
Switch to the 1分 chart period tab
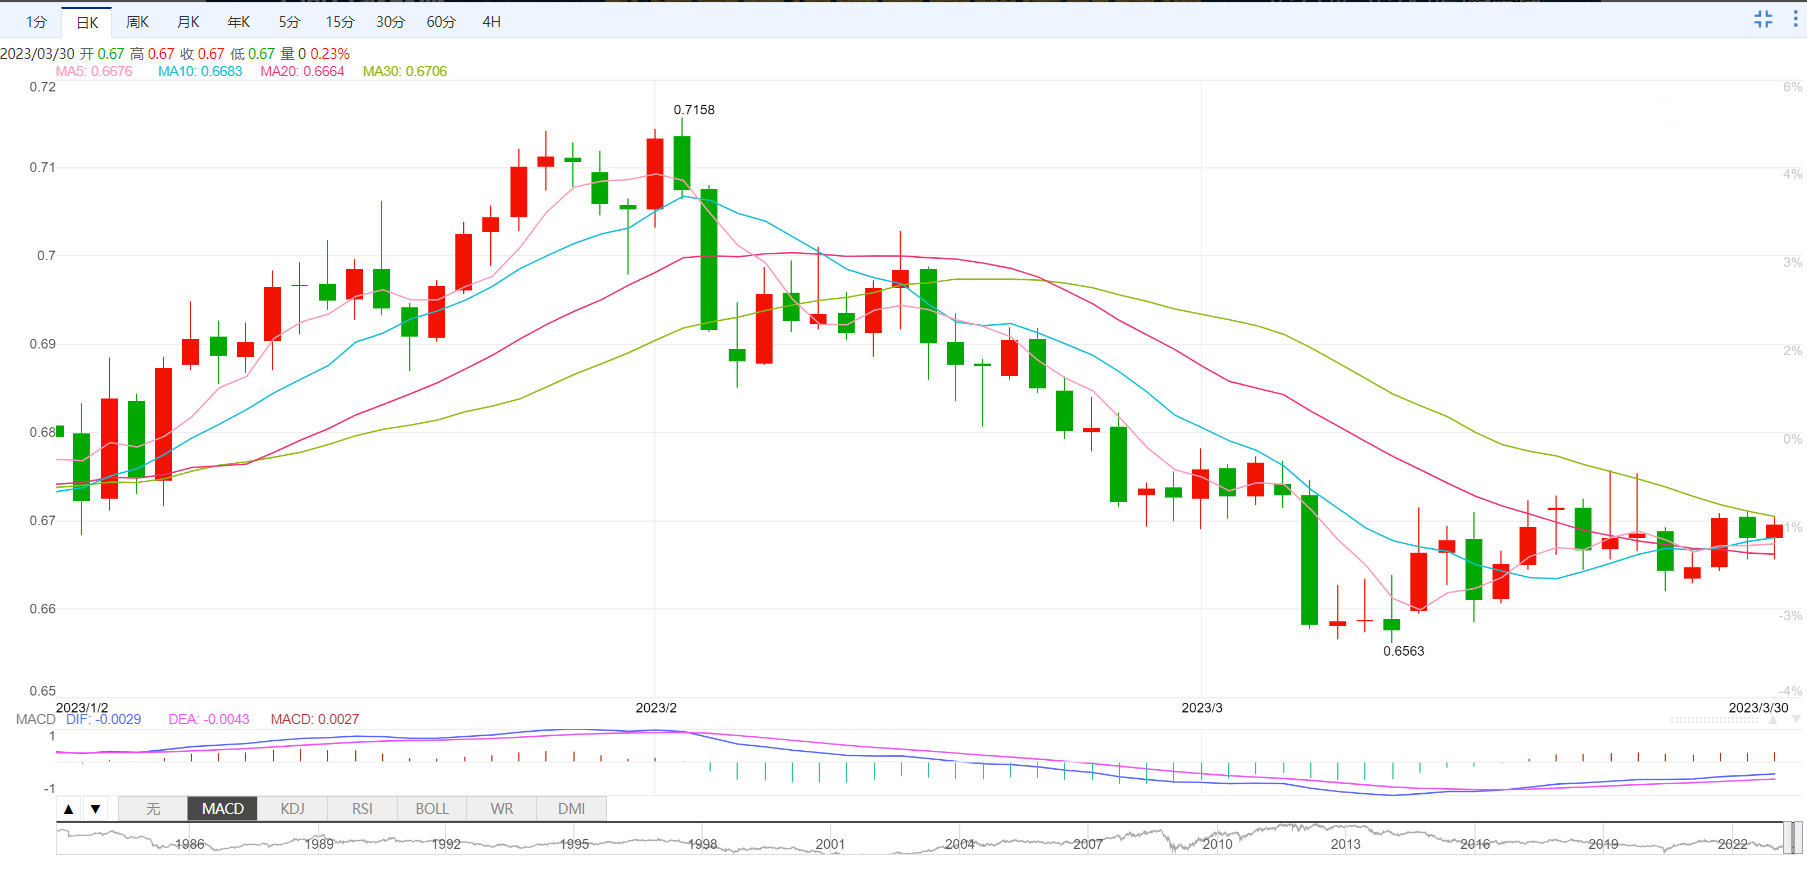[x=36, y=21]
